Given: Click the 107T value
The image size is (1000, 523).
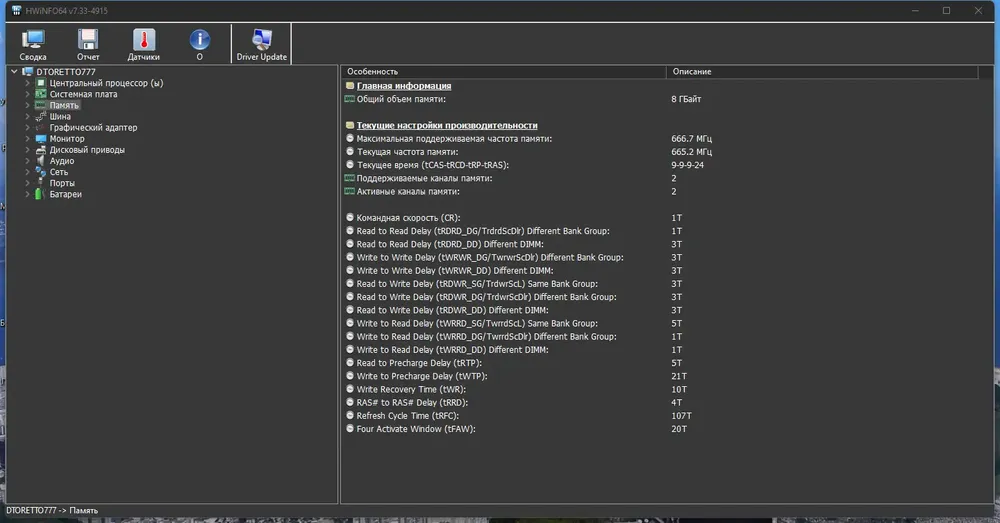Looking at the screenshot, I should click(x=681, y=416).
